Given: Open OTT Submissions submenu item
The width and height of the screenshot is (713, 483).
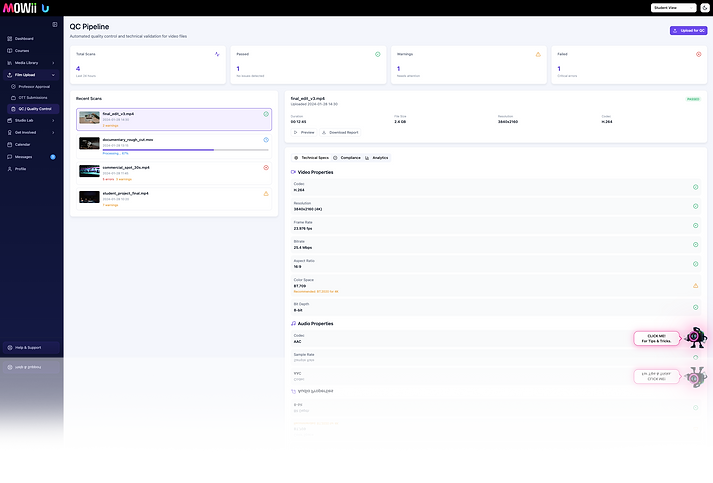Looking at the screenshot, I should (x=34, y=98).
